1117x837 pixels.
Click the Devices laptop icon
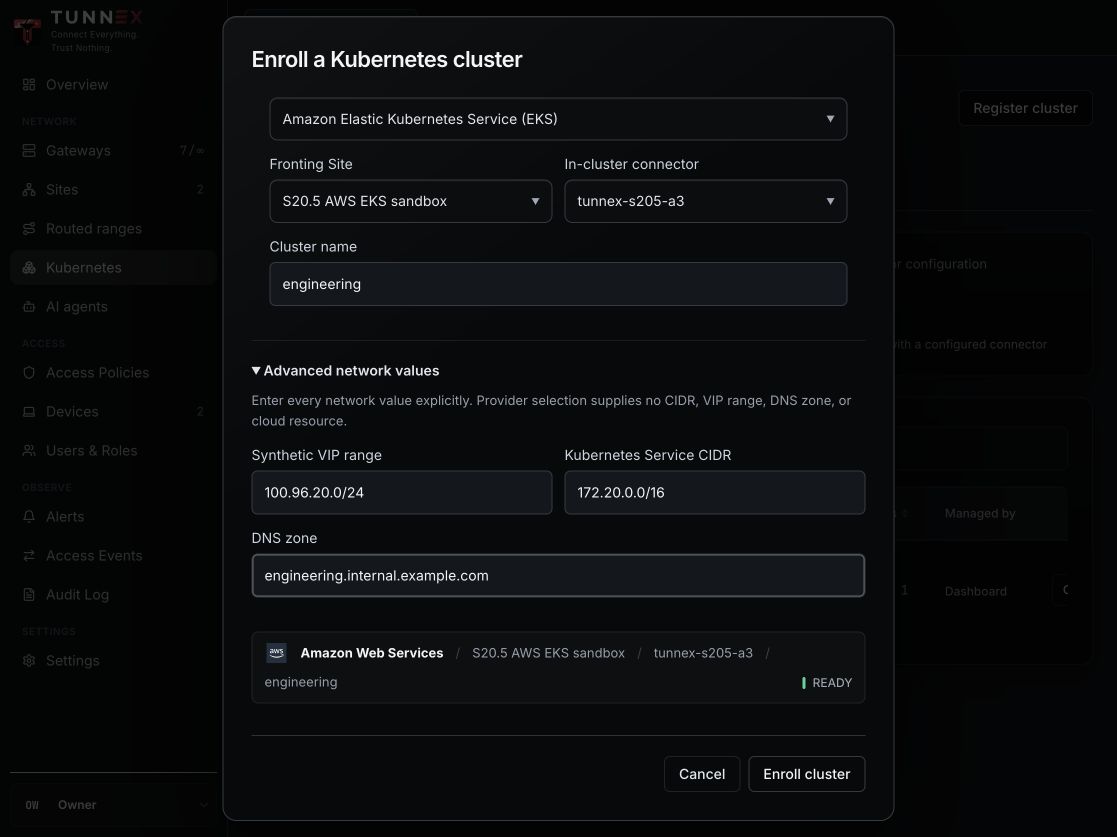[28, 412]
